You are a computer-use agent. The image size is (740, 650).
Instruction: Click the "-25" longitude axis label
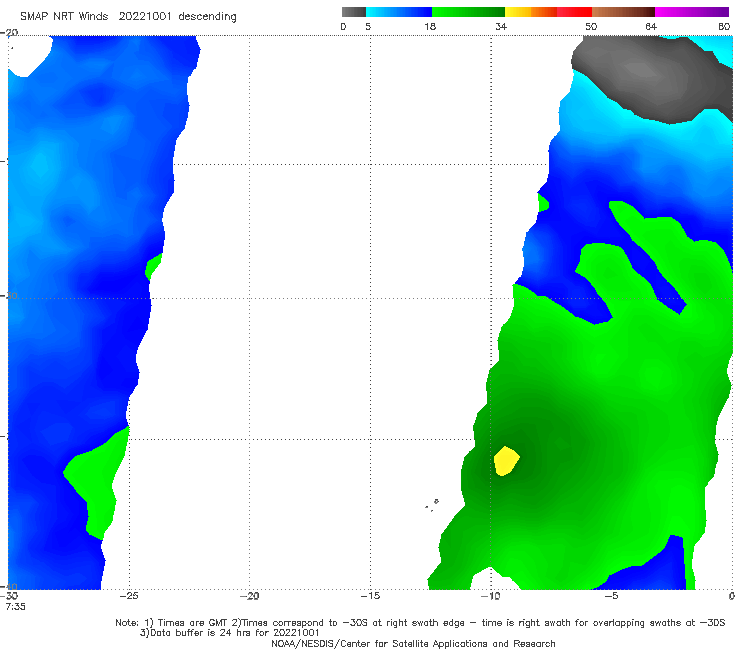pyautogui.click(x=129, y=596)
